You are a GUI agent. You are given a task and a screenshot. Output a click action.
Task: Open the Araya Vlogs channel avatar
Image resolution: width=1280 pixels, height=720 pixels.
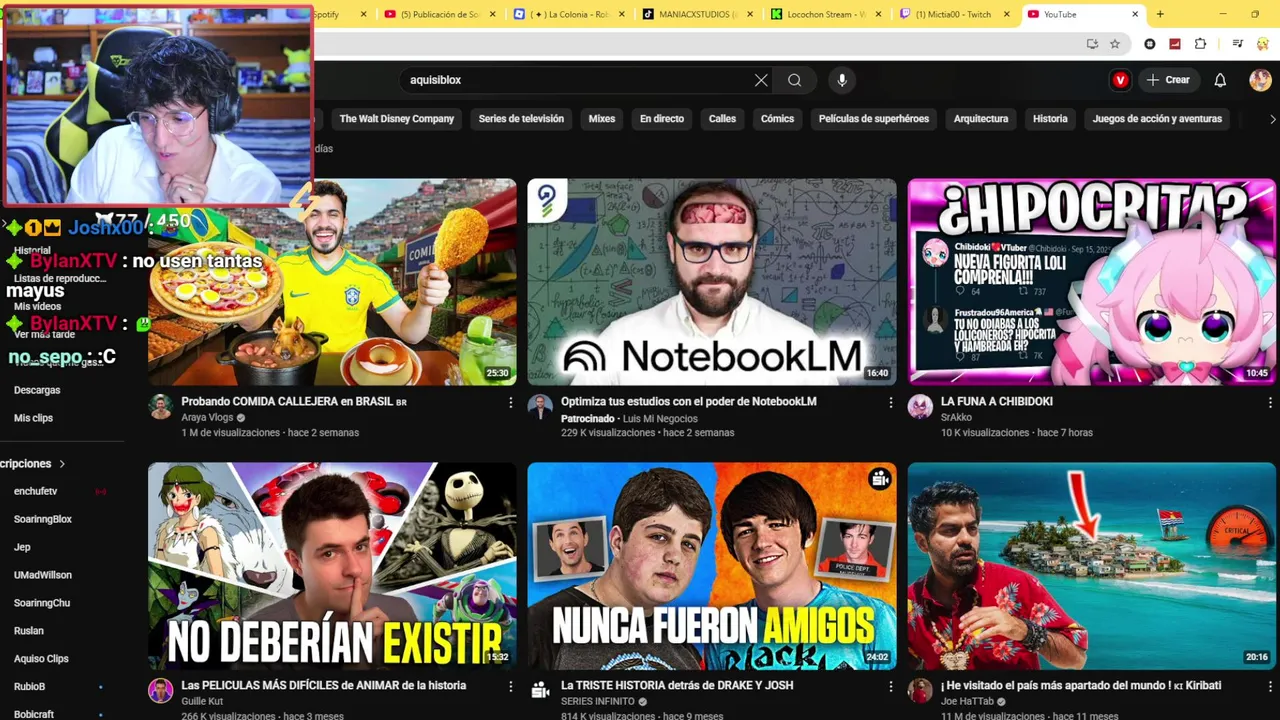tap(160, 406)
